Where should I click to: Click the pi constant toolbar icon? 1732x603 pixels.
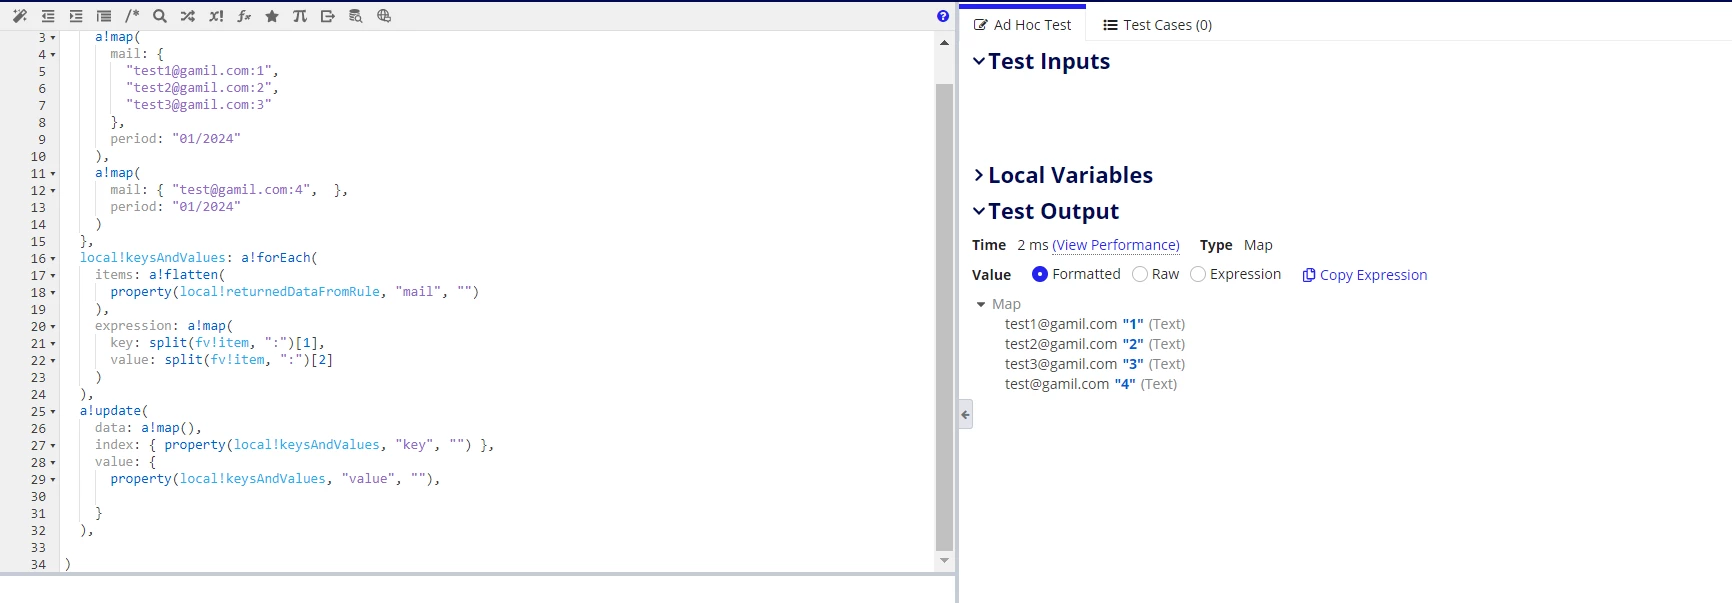click(300, 16)
